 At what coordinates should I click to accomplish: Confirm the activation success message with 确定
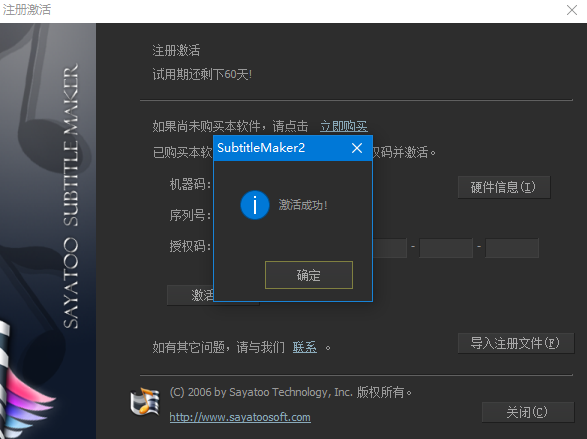[309, 275]
